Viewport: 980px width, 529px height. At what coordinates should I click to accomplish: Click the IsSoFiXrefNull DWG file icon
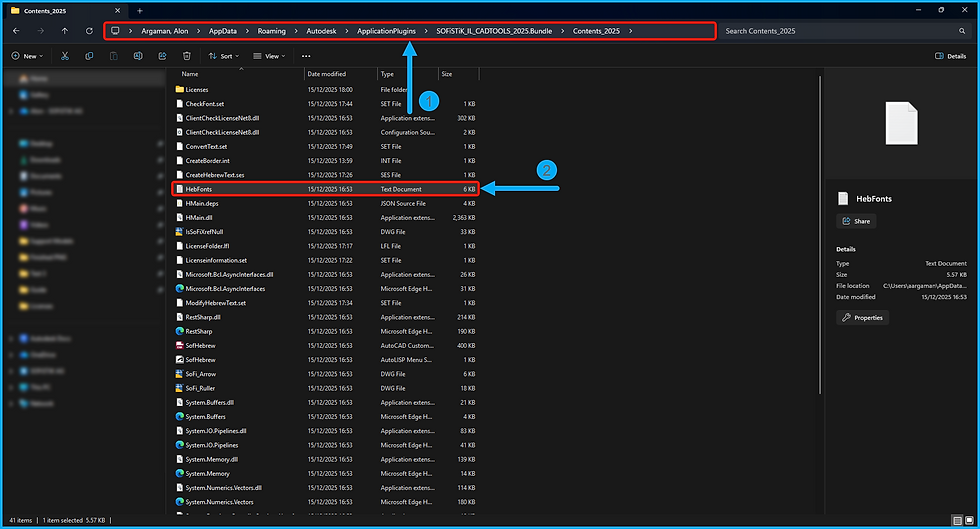(x=179, y=231)
